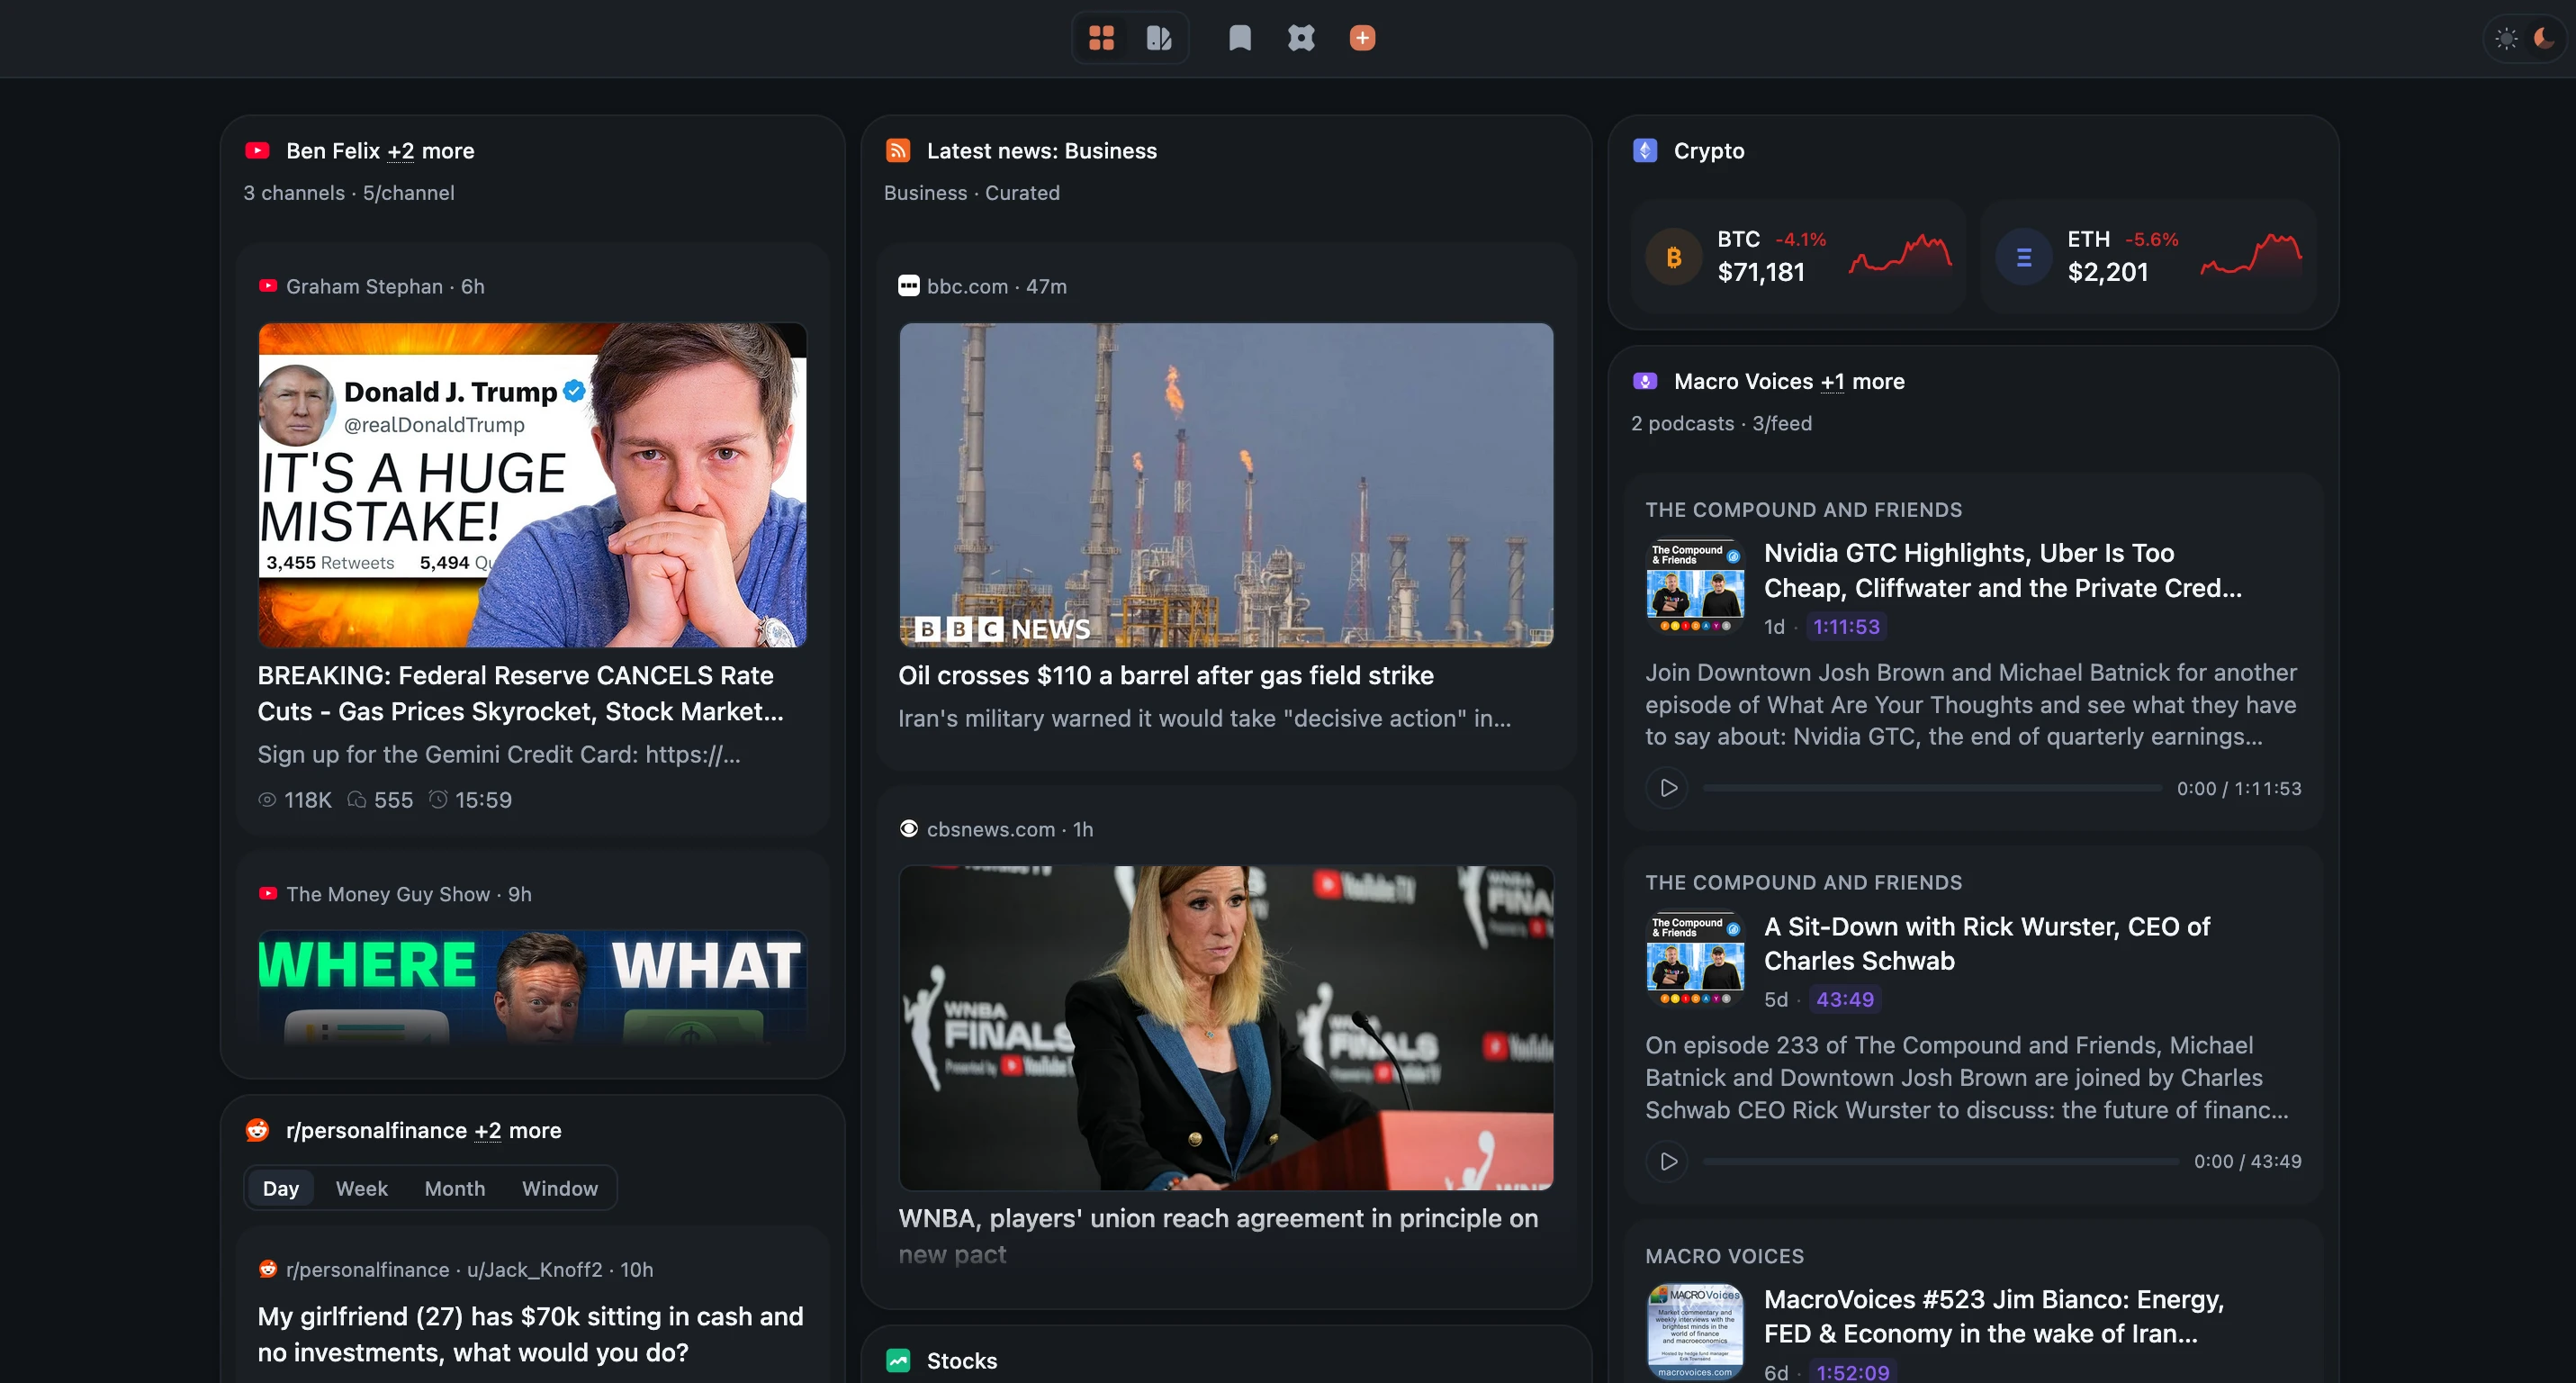Viewport: 2576px width, 1383px height.
Task: Click the orange add widget button
Action: (1362, 38)
